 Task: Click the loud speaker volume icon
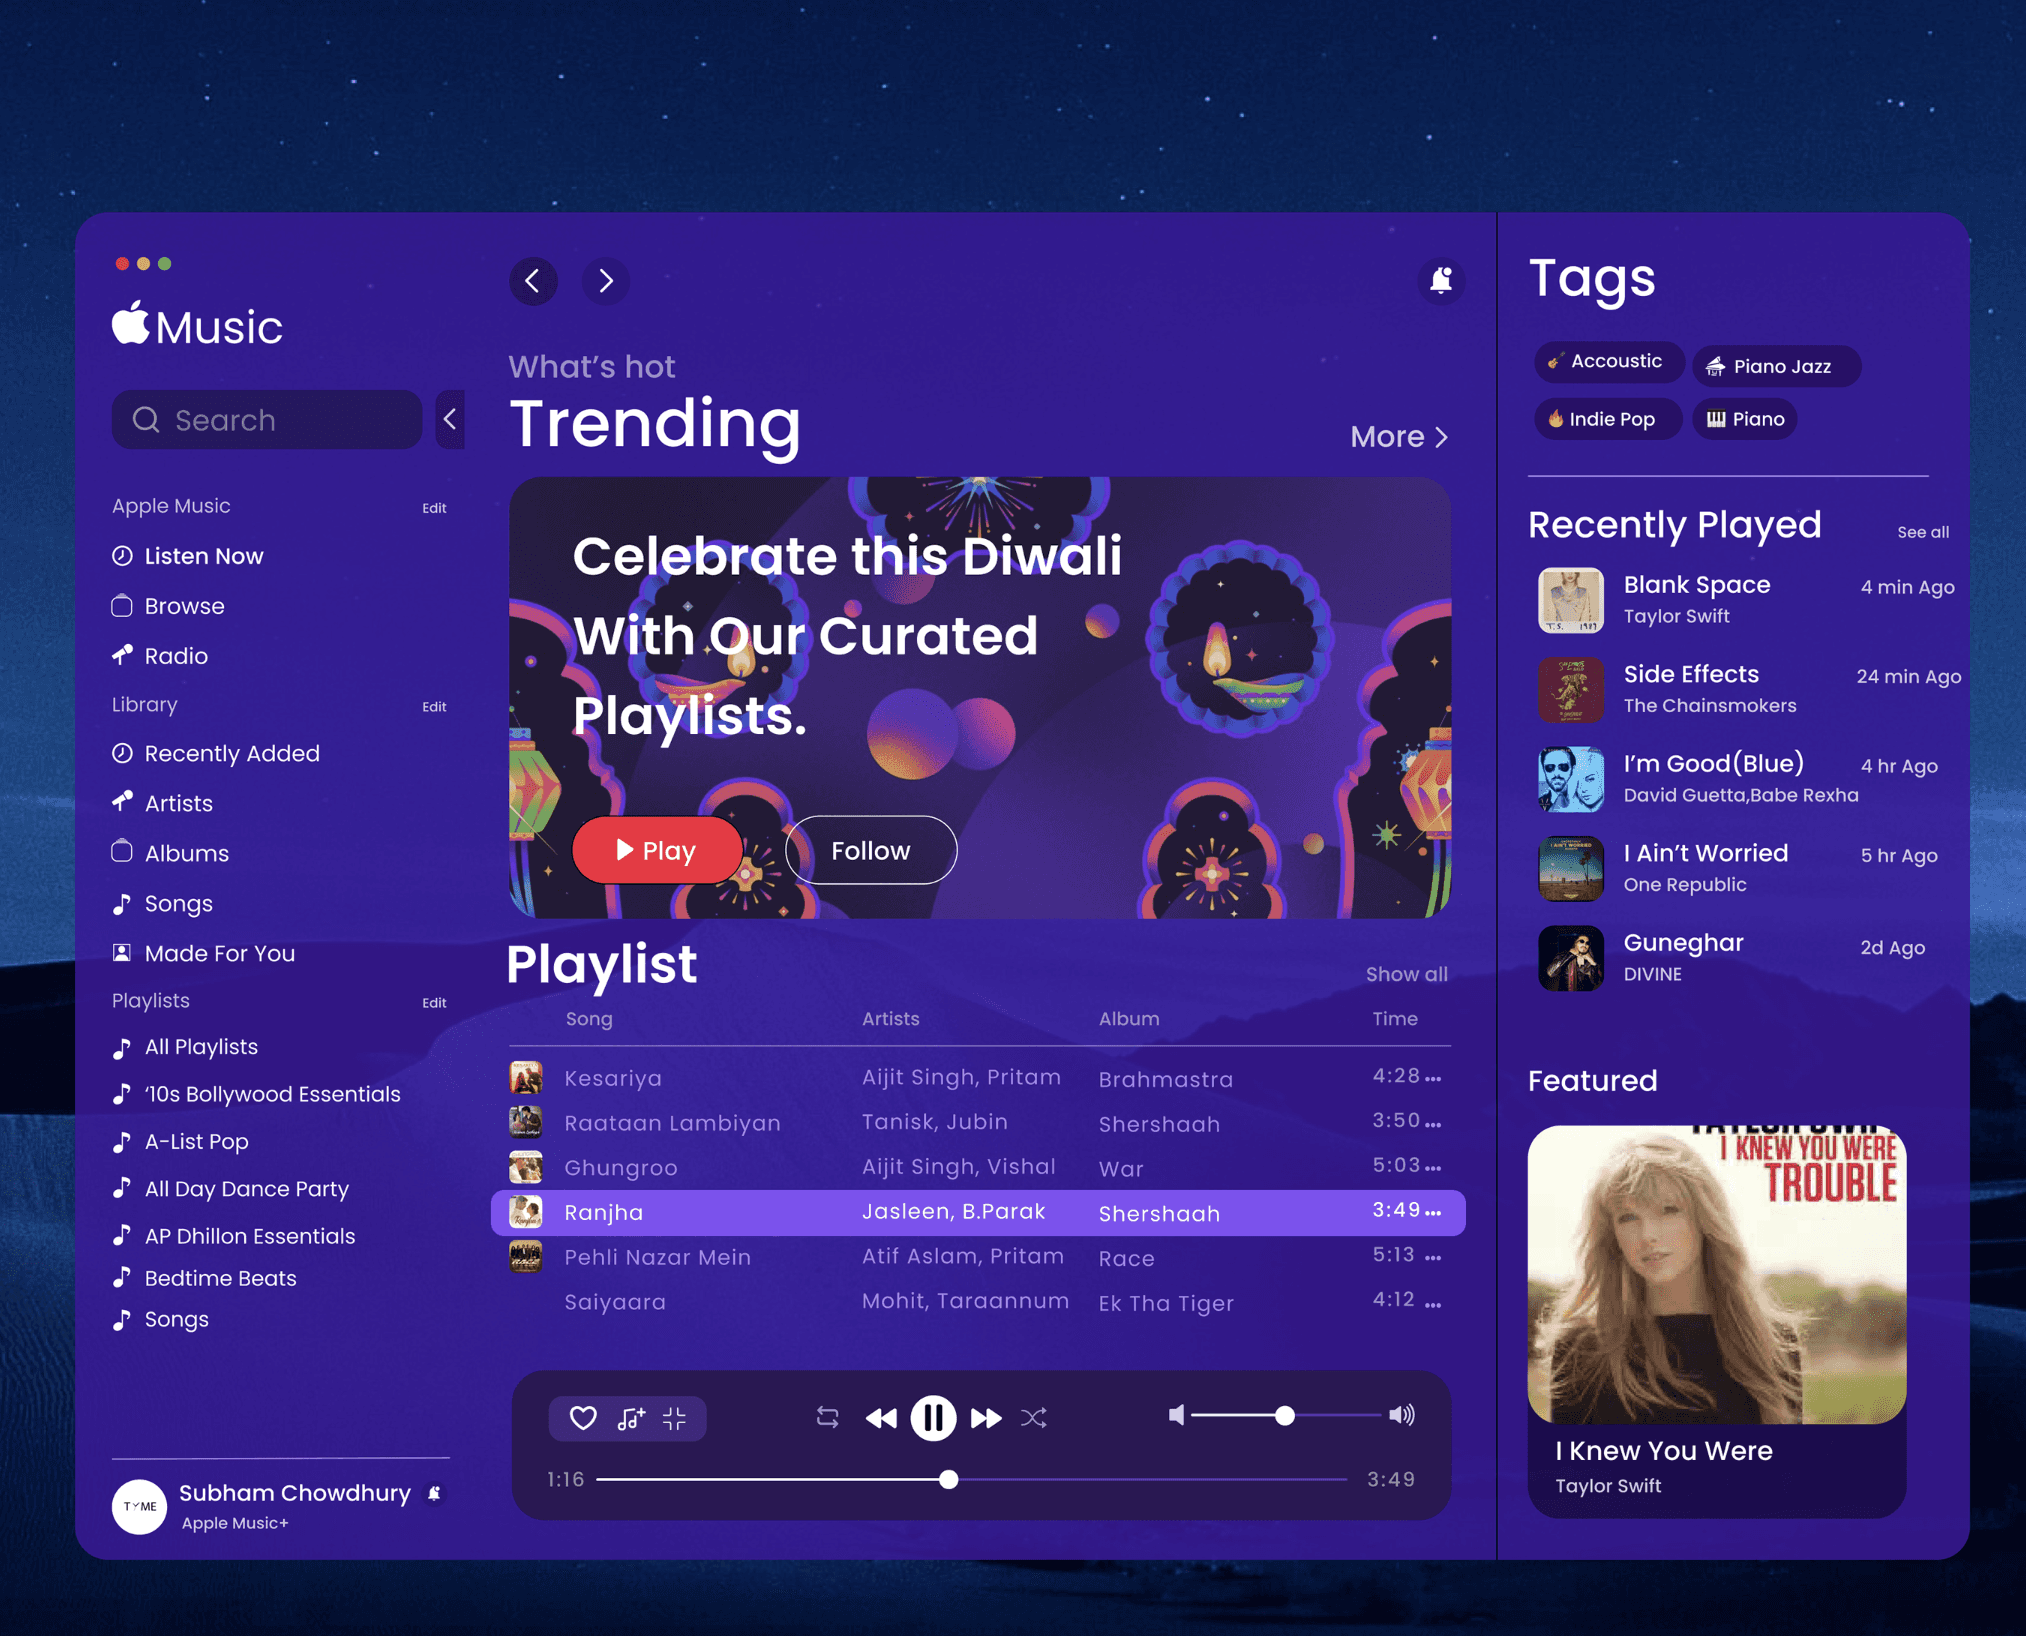click(x=1402, y=1415)
